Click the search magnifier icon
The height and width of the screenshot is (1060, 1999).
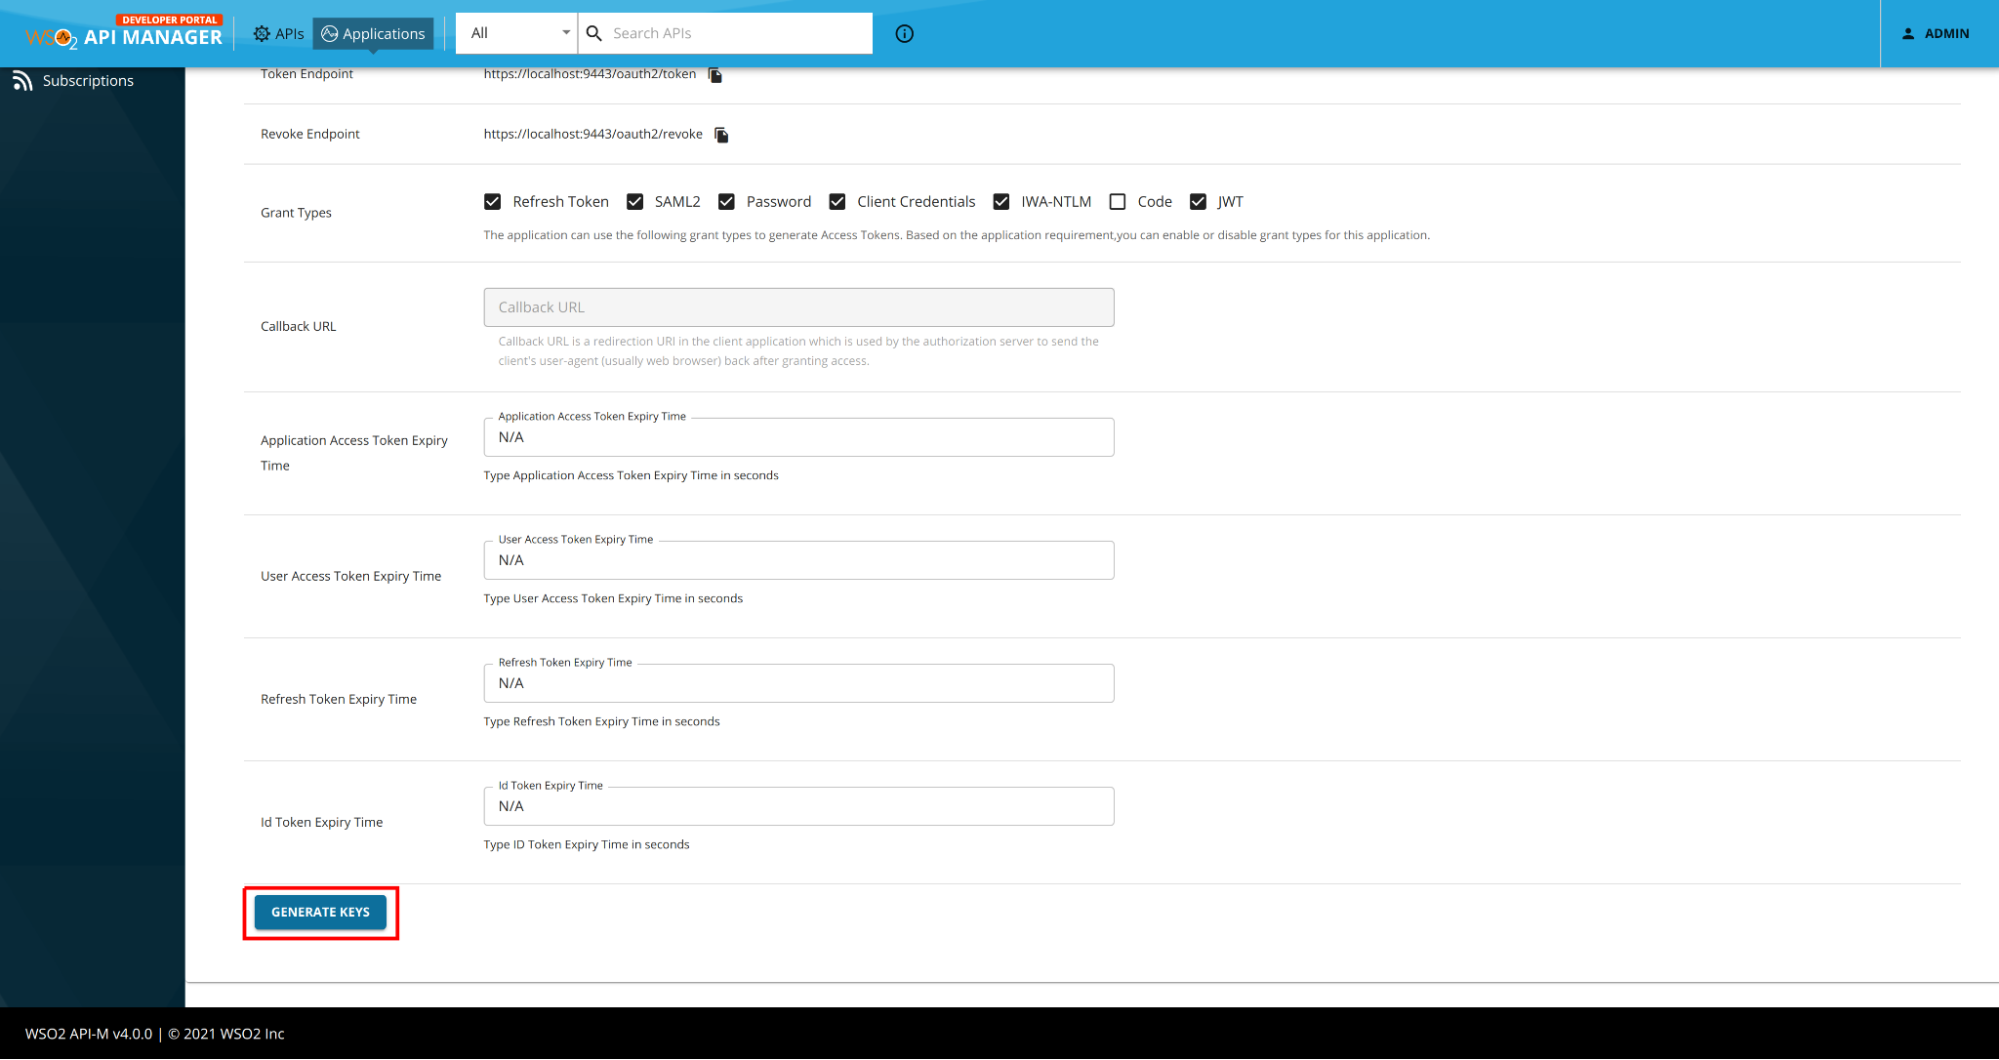(x=594, y=33)
